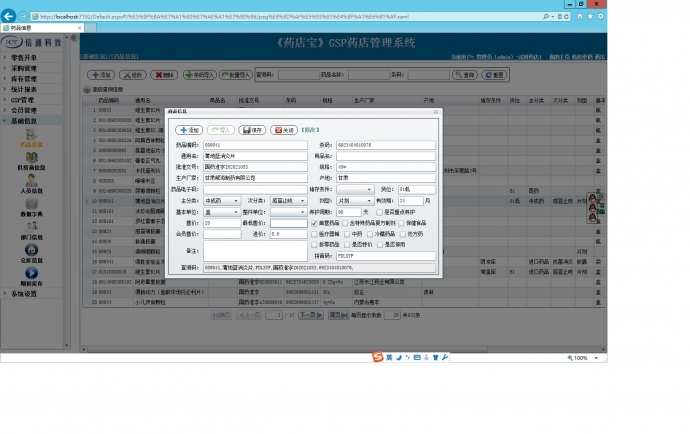Click 条码导入 button in toolbar
Screen dimensions: 690x434
point(199,75)
